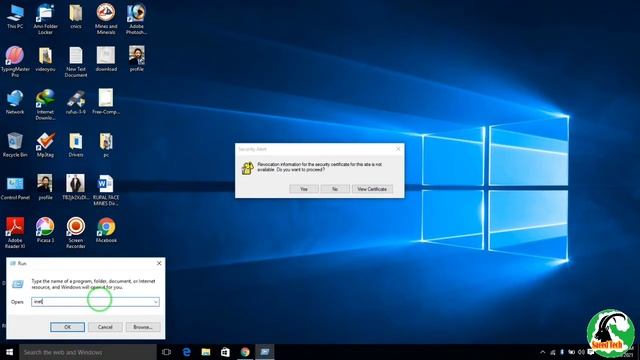The image size is (640, 360).
Task: Open the Network desktop icon
Action: coord(15,102)
